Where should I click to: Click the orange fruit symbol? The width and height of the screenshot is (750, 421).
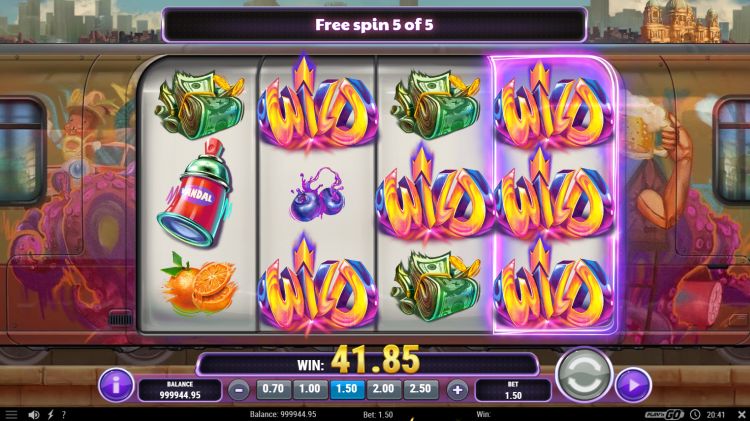pyautogui.click(x=199, y=283)
